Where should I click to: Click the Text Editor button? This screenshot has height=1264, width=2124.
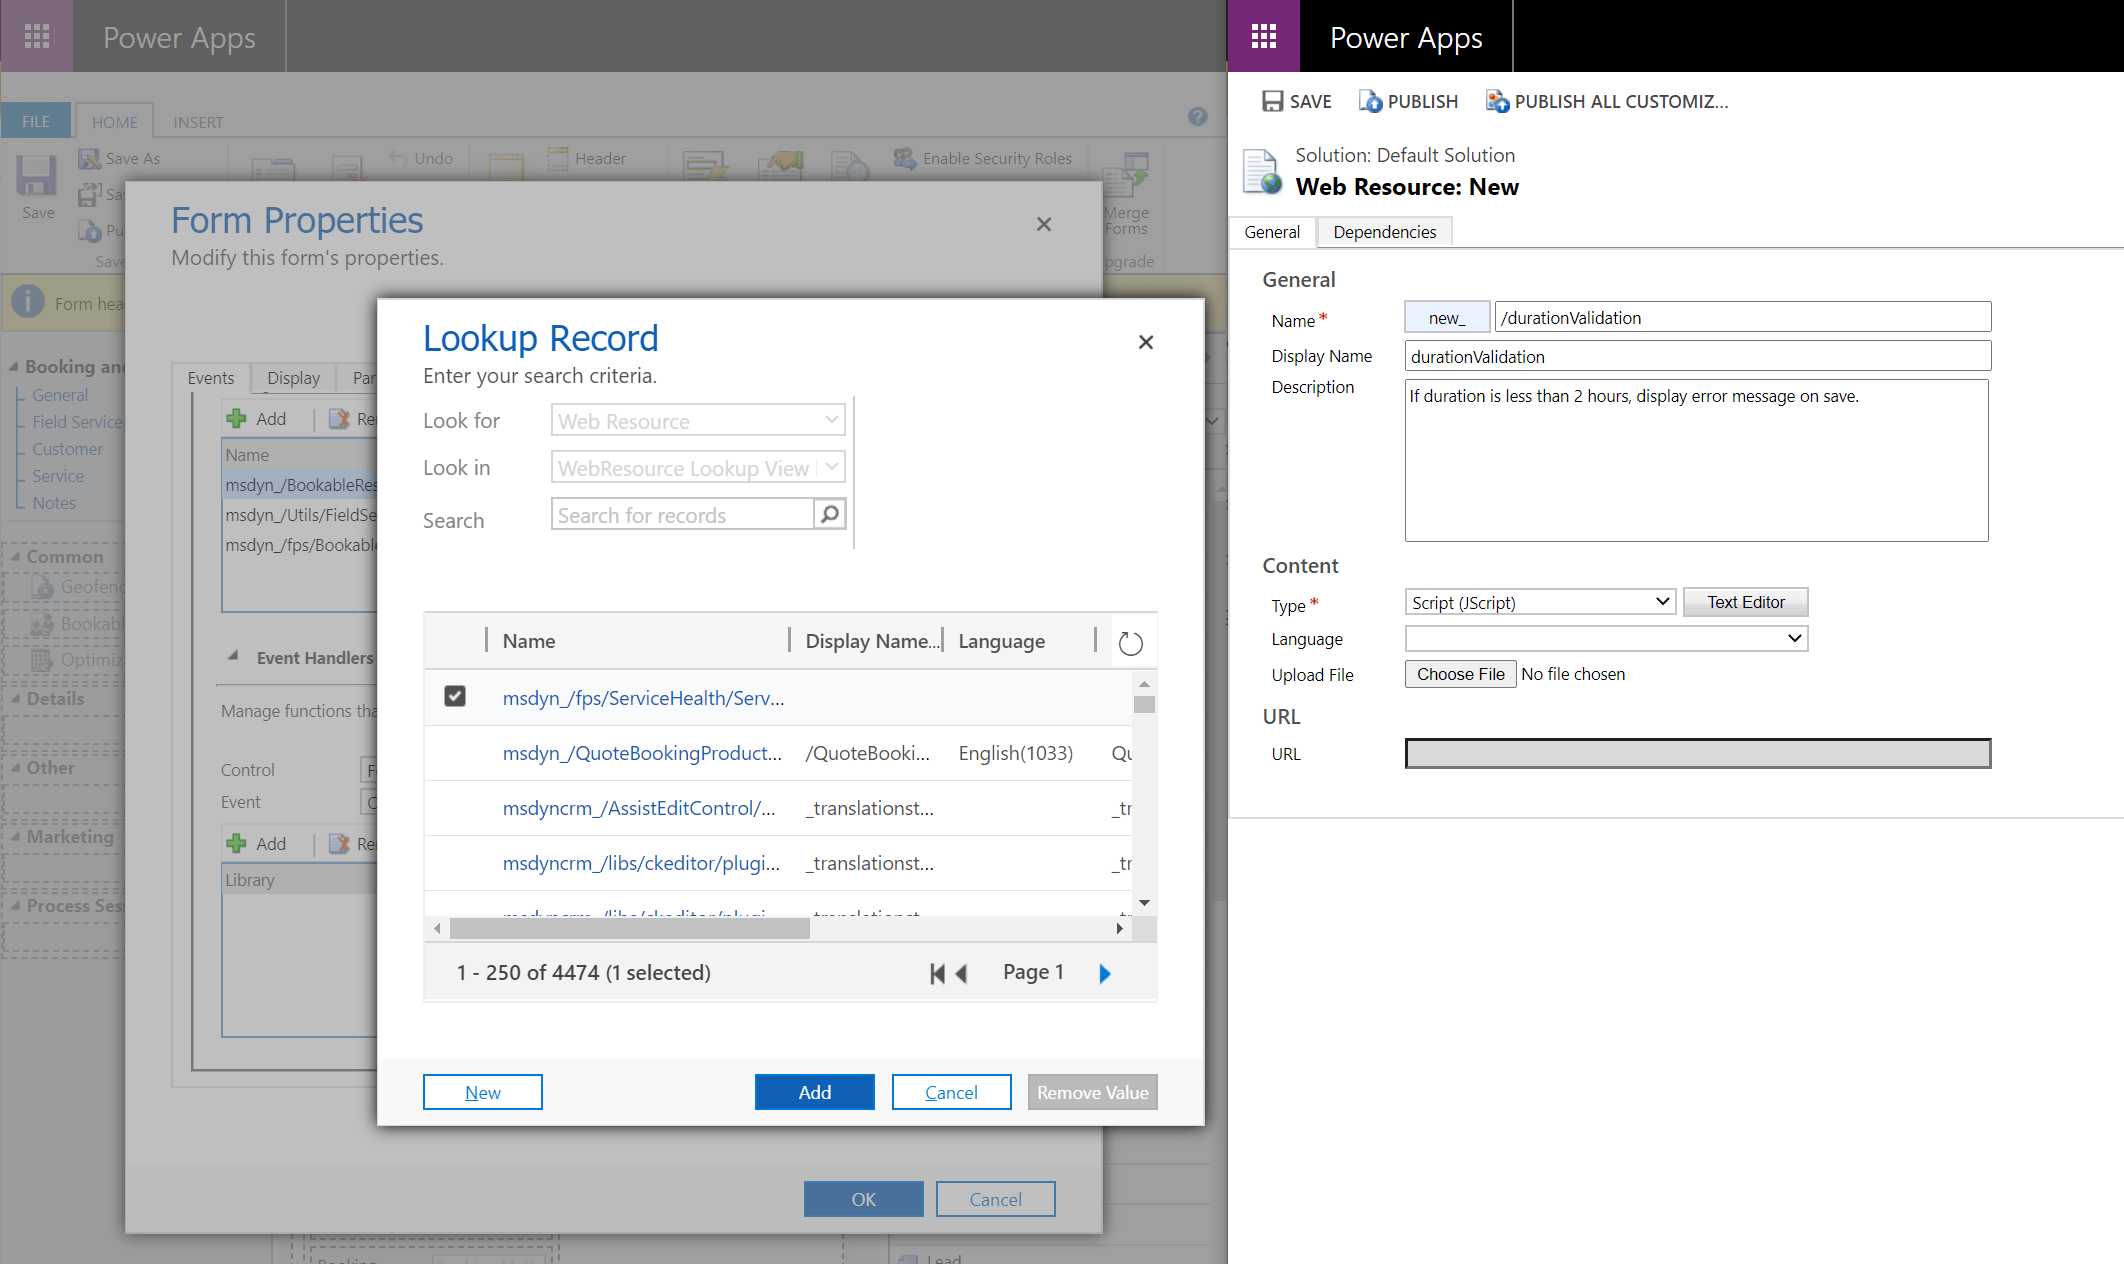pos(1745,601)
